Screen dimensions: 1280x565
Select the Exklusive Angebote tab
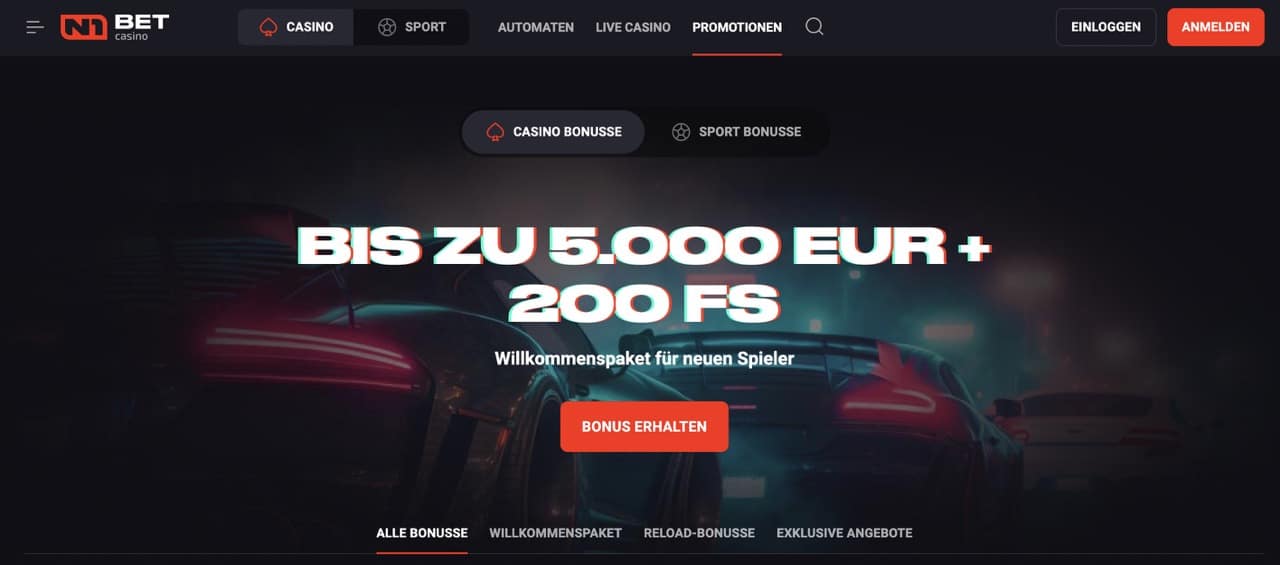tap(844, 533)
